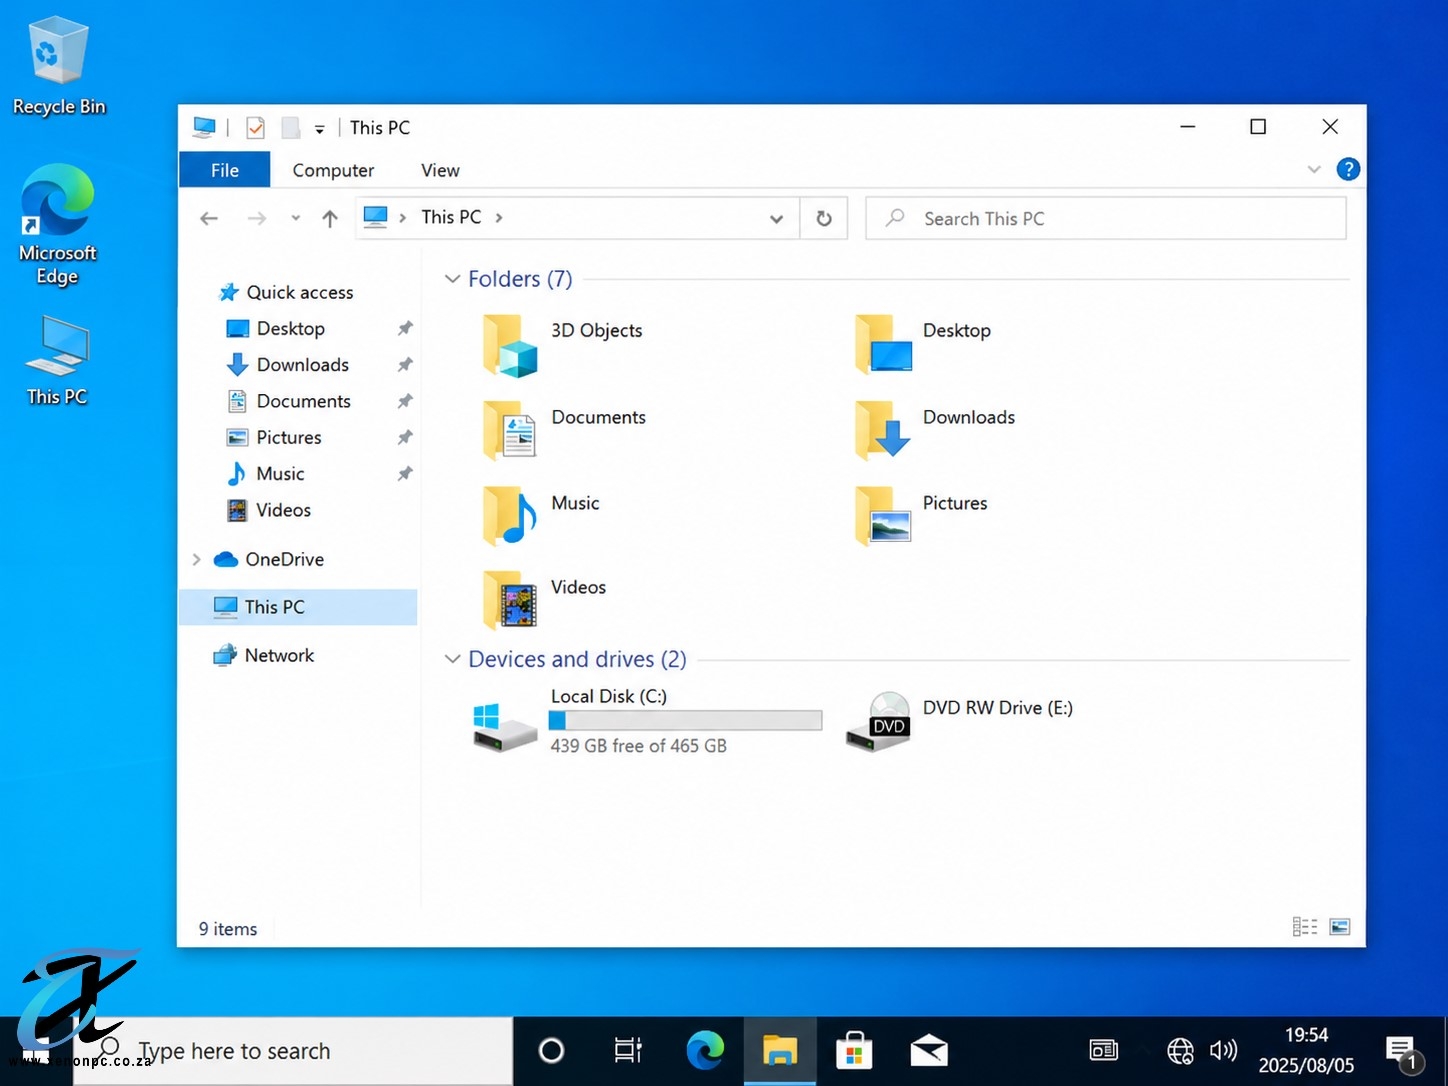Expand the OneDrive tree node arrow
Screen dimensions: 1448x1086
coord(196,559)
